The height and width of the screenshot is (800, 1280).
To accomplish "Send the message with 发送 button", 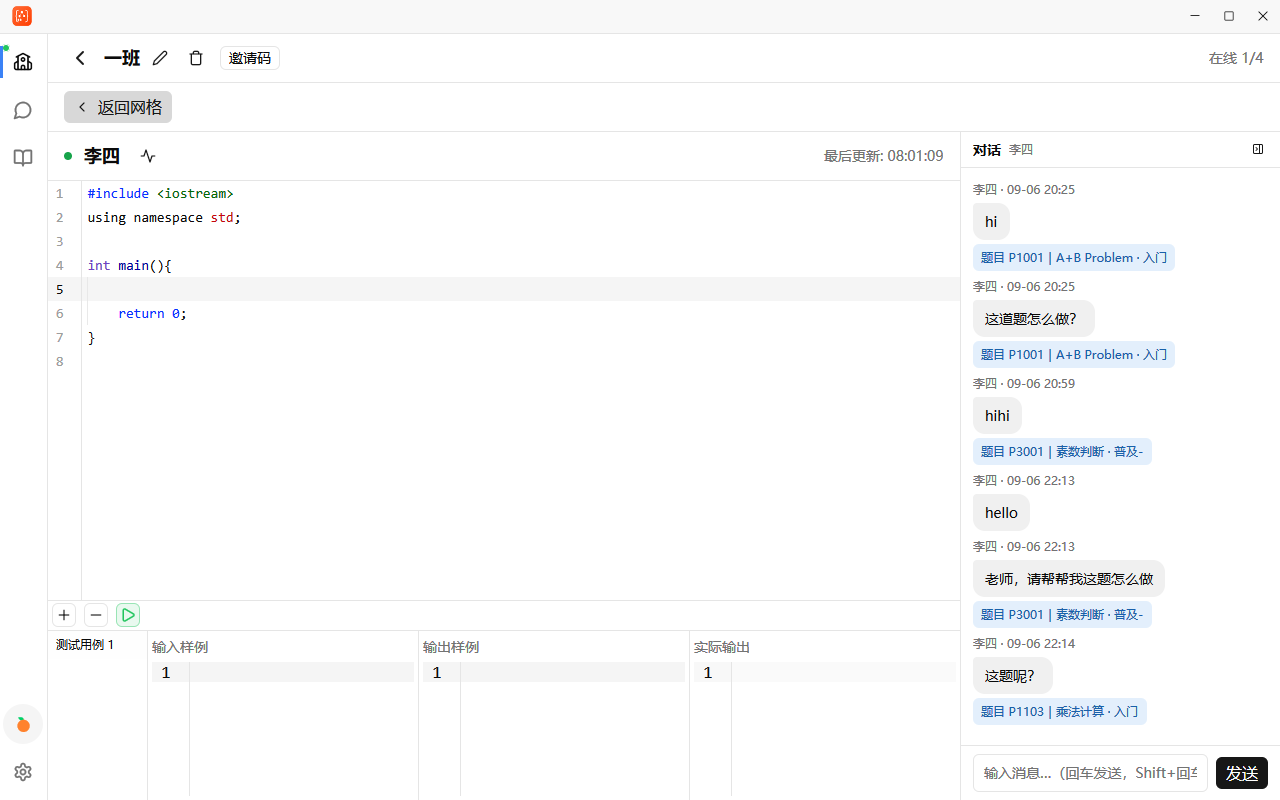I will [1242, 773].
